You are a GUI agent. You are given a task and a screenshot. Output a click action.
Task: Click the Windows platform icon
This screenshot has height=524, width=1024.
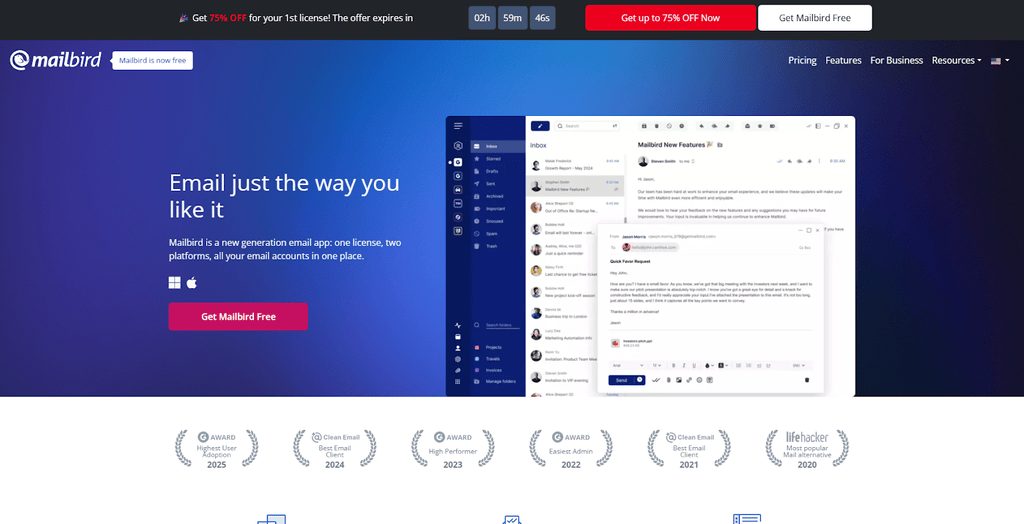(175, 283)
